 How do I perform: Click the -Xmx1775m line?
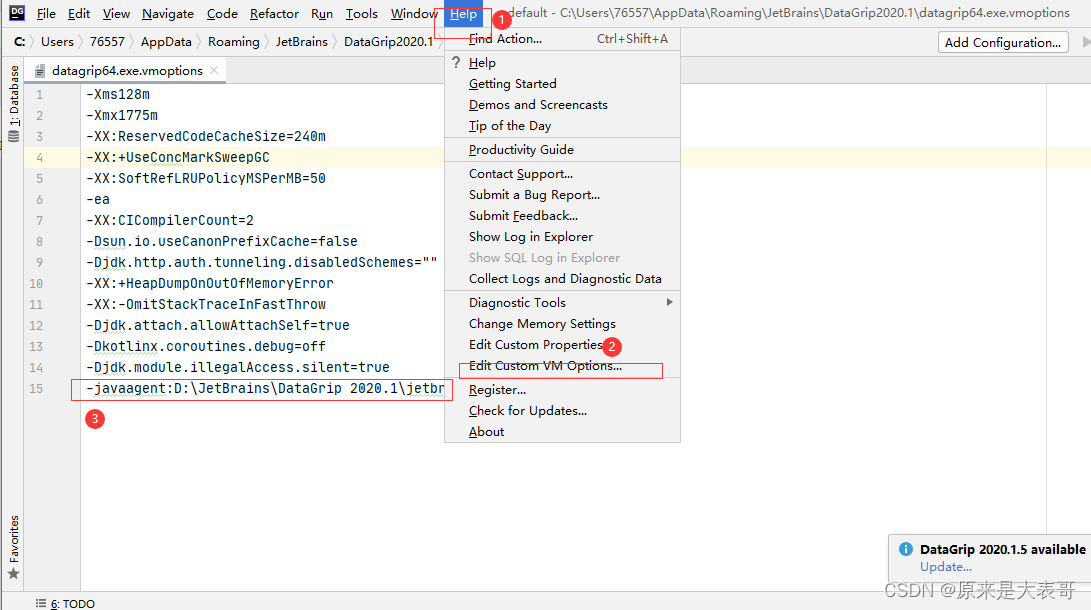[x=122, y=115]
